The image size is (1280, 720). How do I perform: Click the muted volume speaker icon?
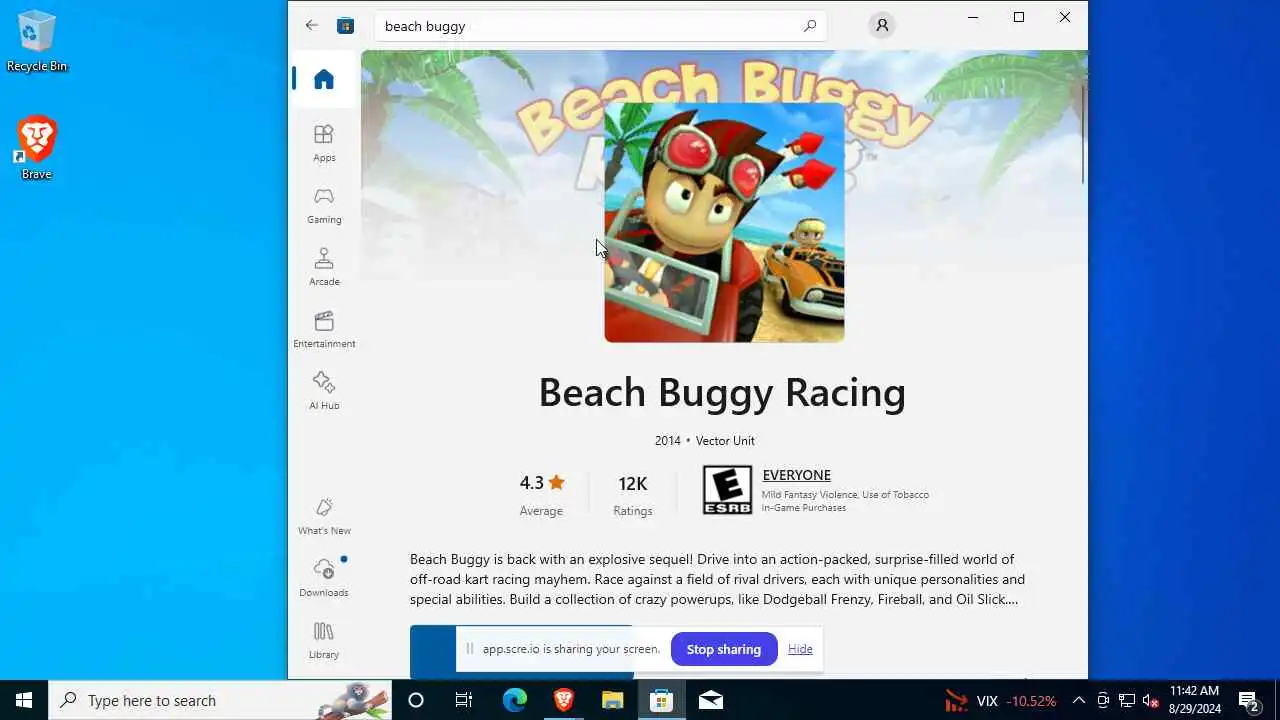1151,700
